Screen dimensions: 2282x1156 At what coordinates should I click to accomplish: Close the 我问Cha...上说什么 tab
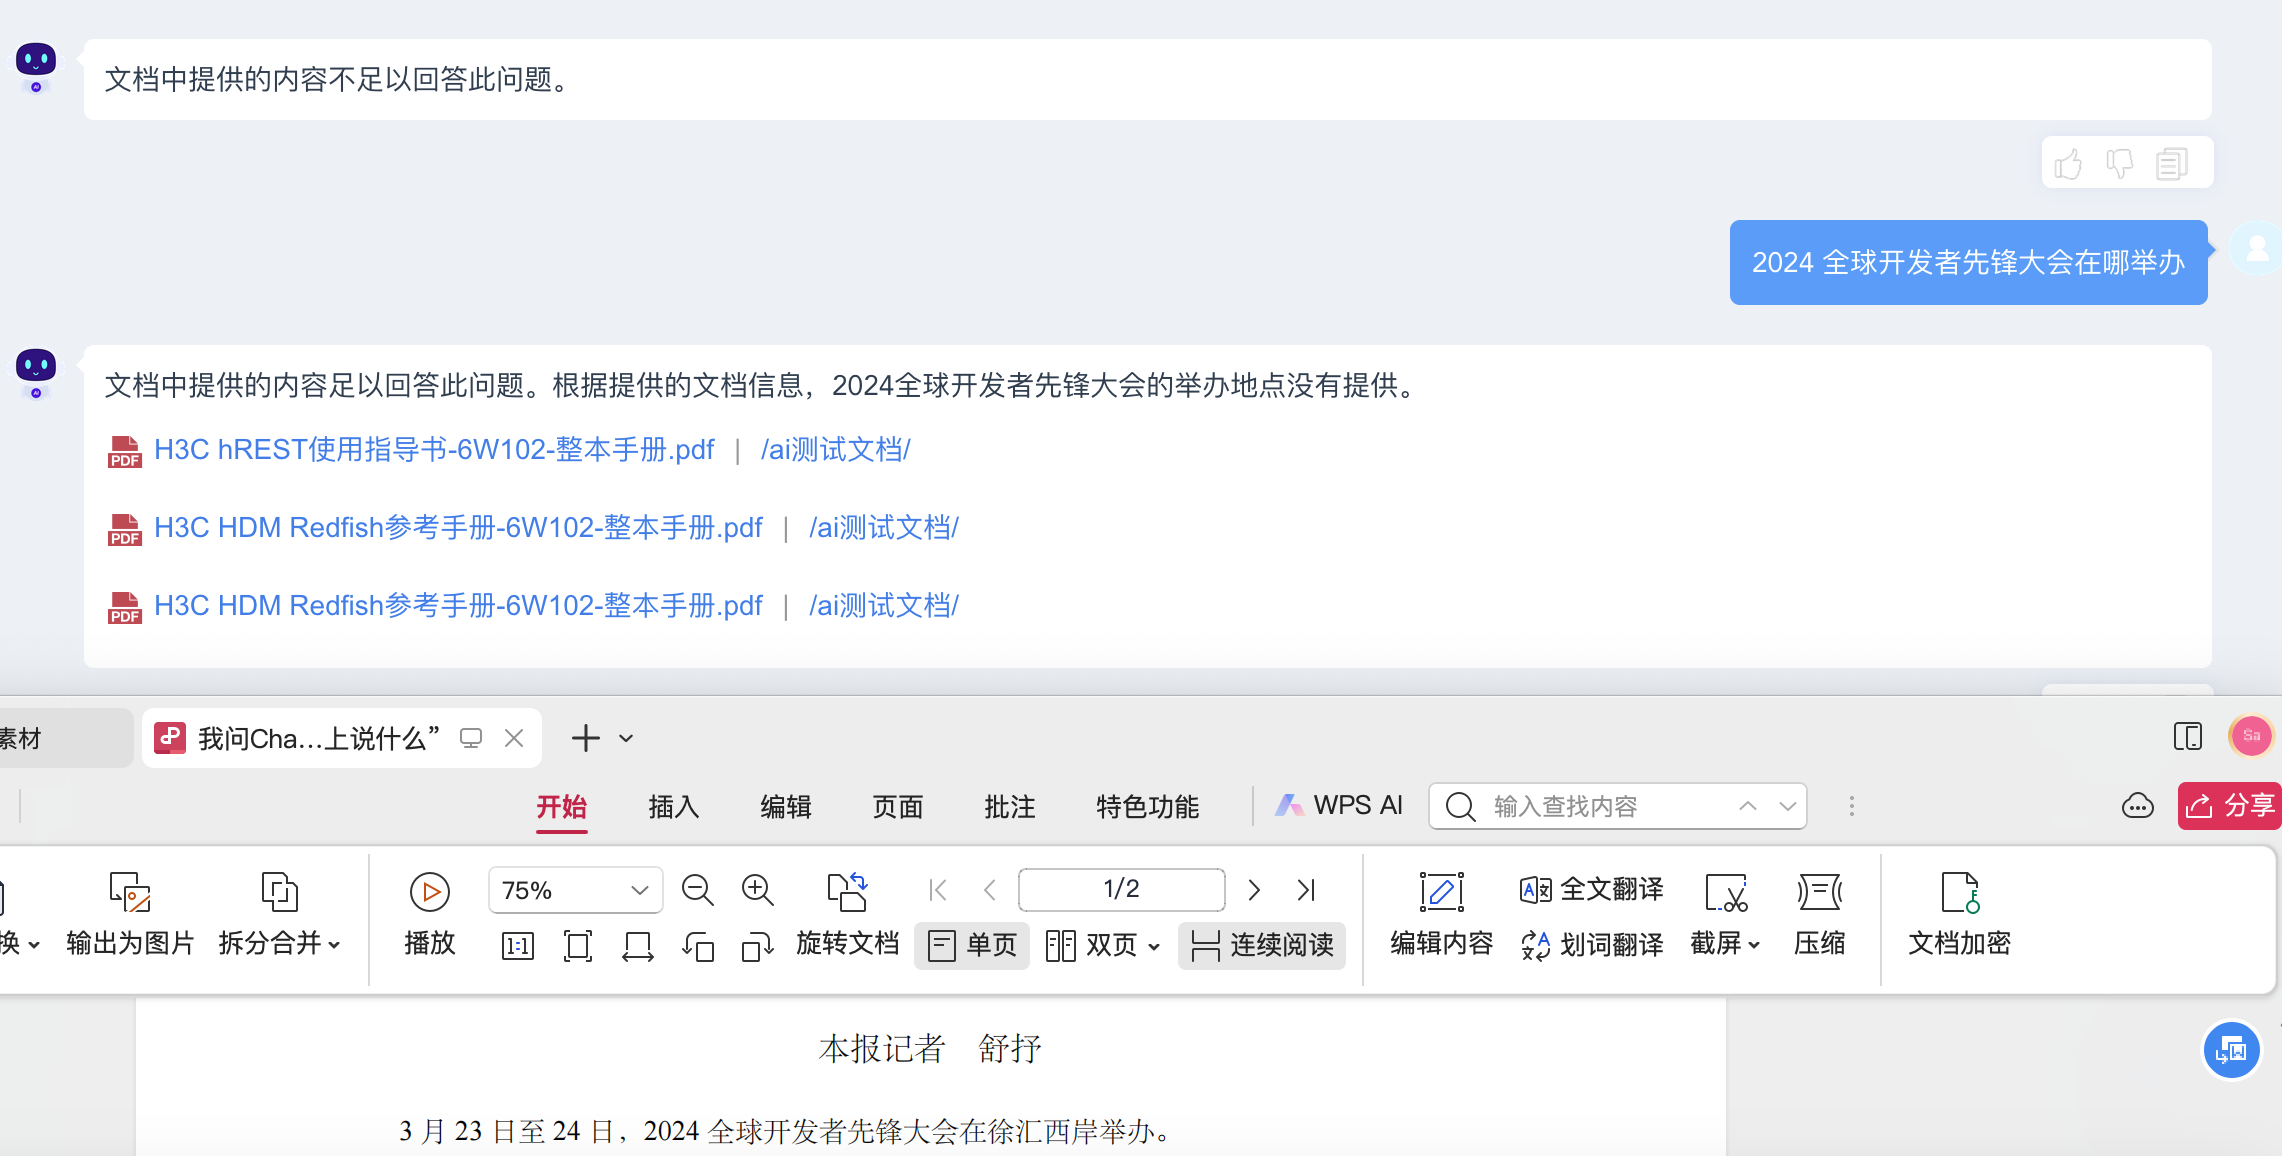[514, 738]
